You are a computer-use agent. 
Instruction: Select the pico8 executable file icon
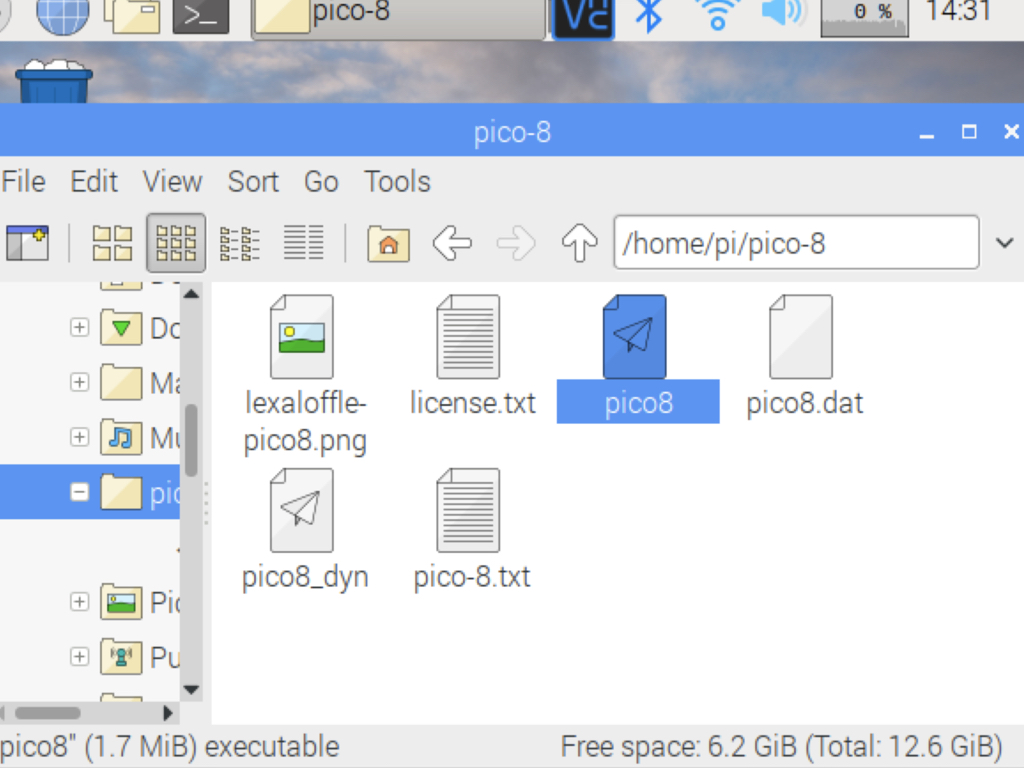click(x=635, y=336)
